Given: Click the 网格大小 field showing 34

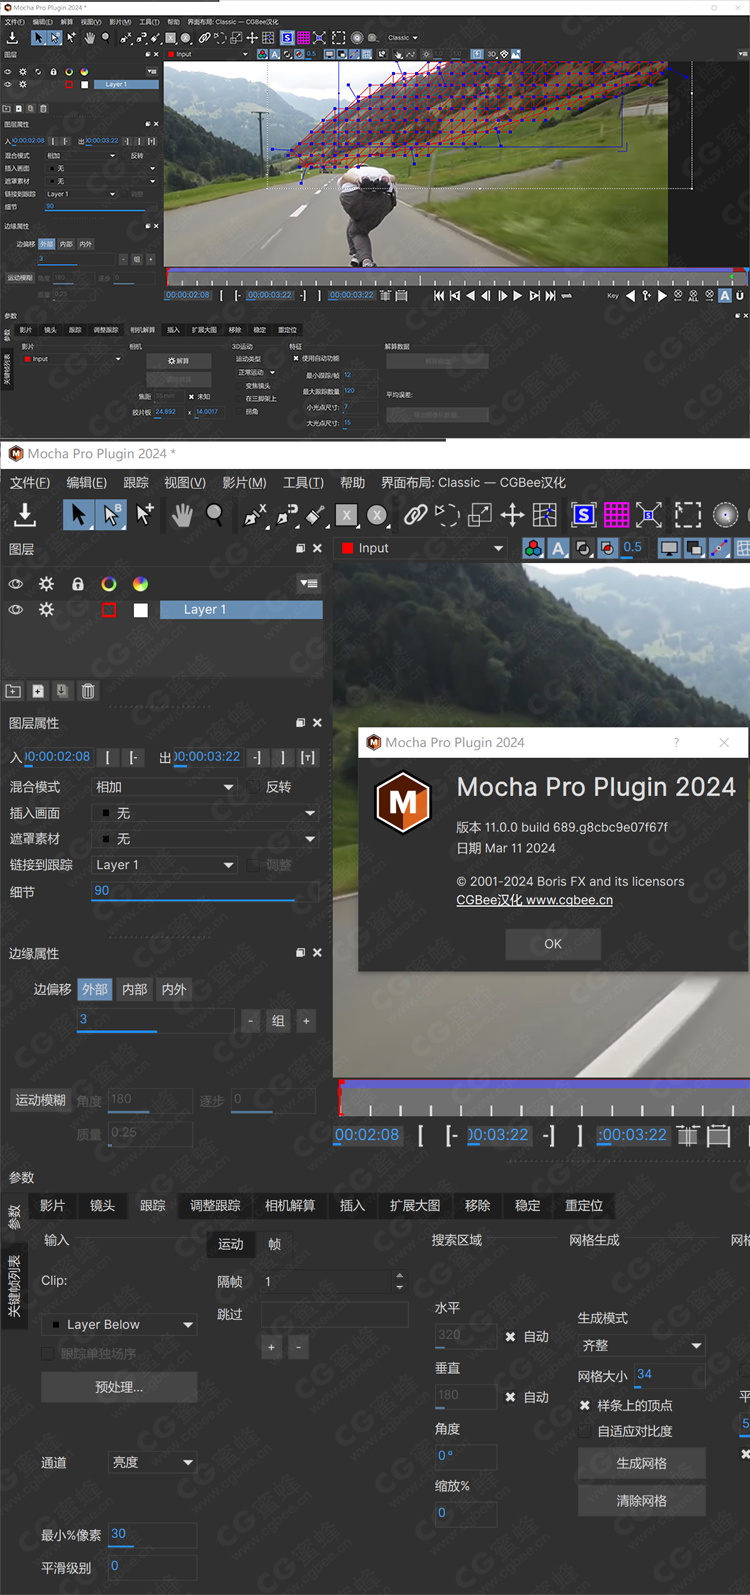Looking at the screenshot, I should pos(670,1375).
